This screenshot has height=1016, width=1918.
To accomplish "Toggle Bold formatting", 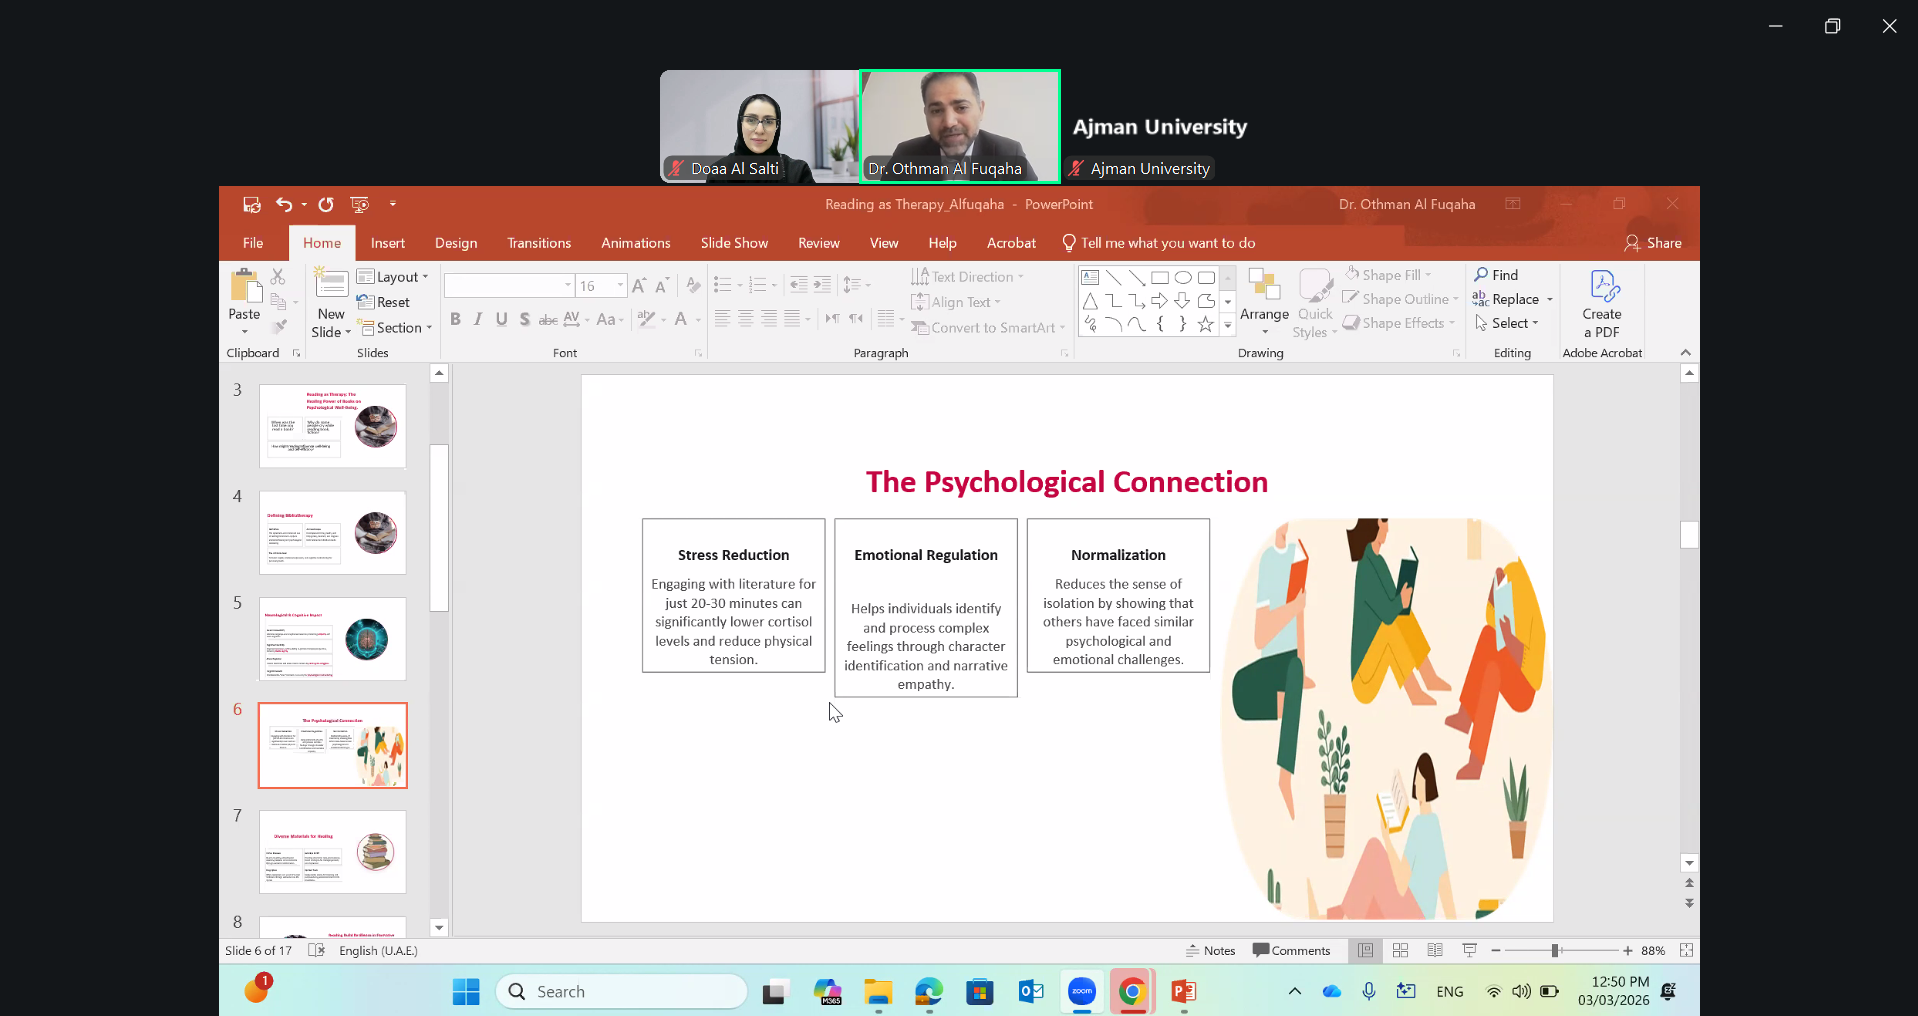I will click(455, 319).
